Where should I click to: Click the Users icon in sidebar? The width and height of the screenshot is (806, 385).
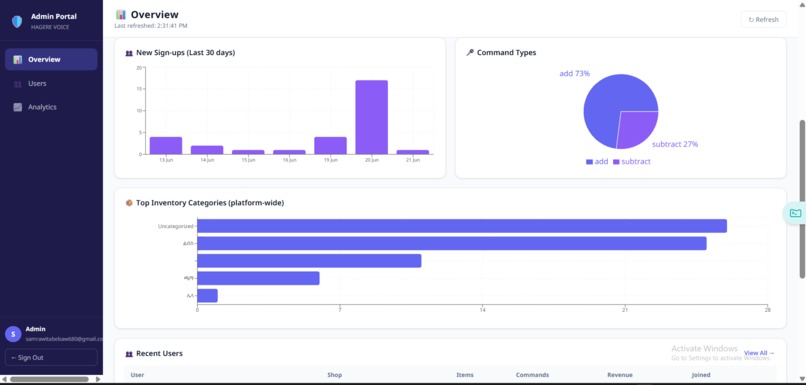tap(17, 84)
